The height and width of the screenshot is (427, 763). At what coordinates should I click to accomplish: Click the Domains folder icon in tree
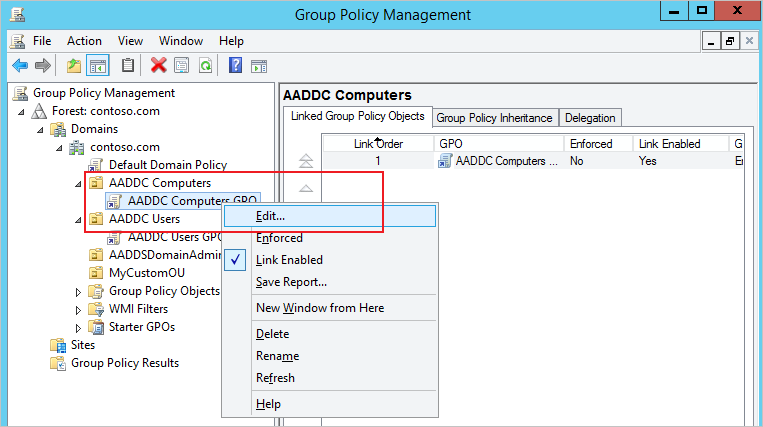pyautogui.click(x=58, y=129)
